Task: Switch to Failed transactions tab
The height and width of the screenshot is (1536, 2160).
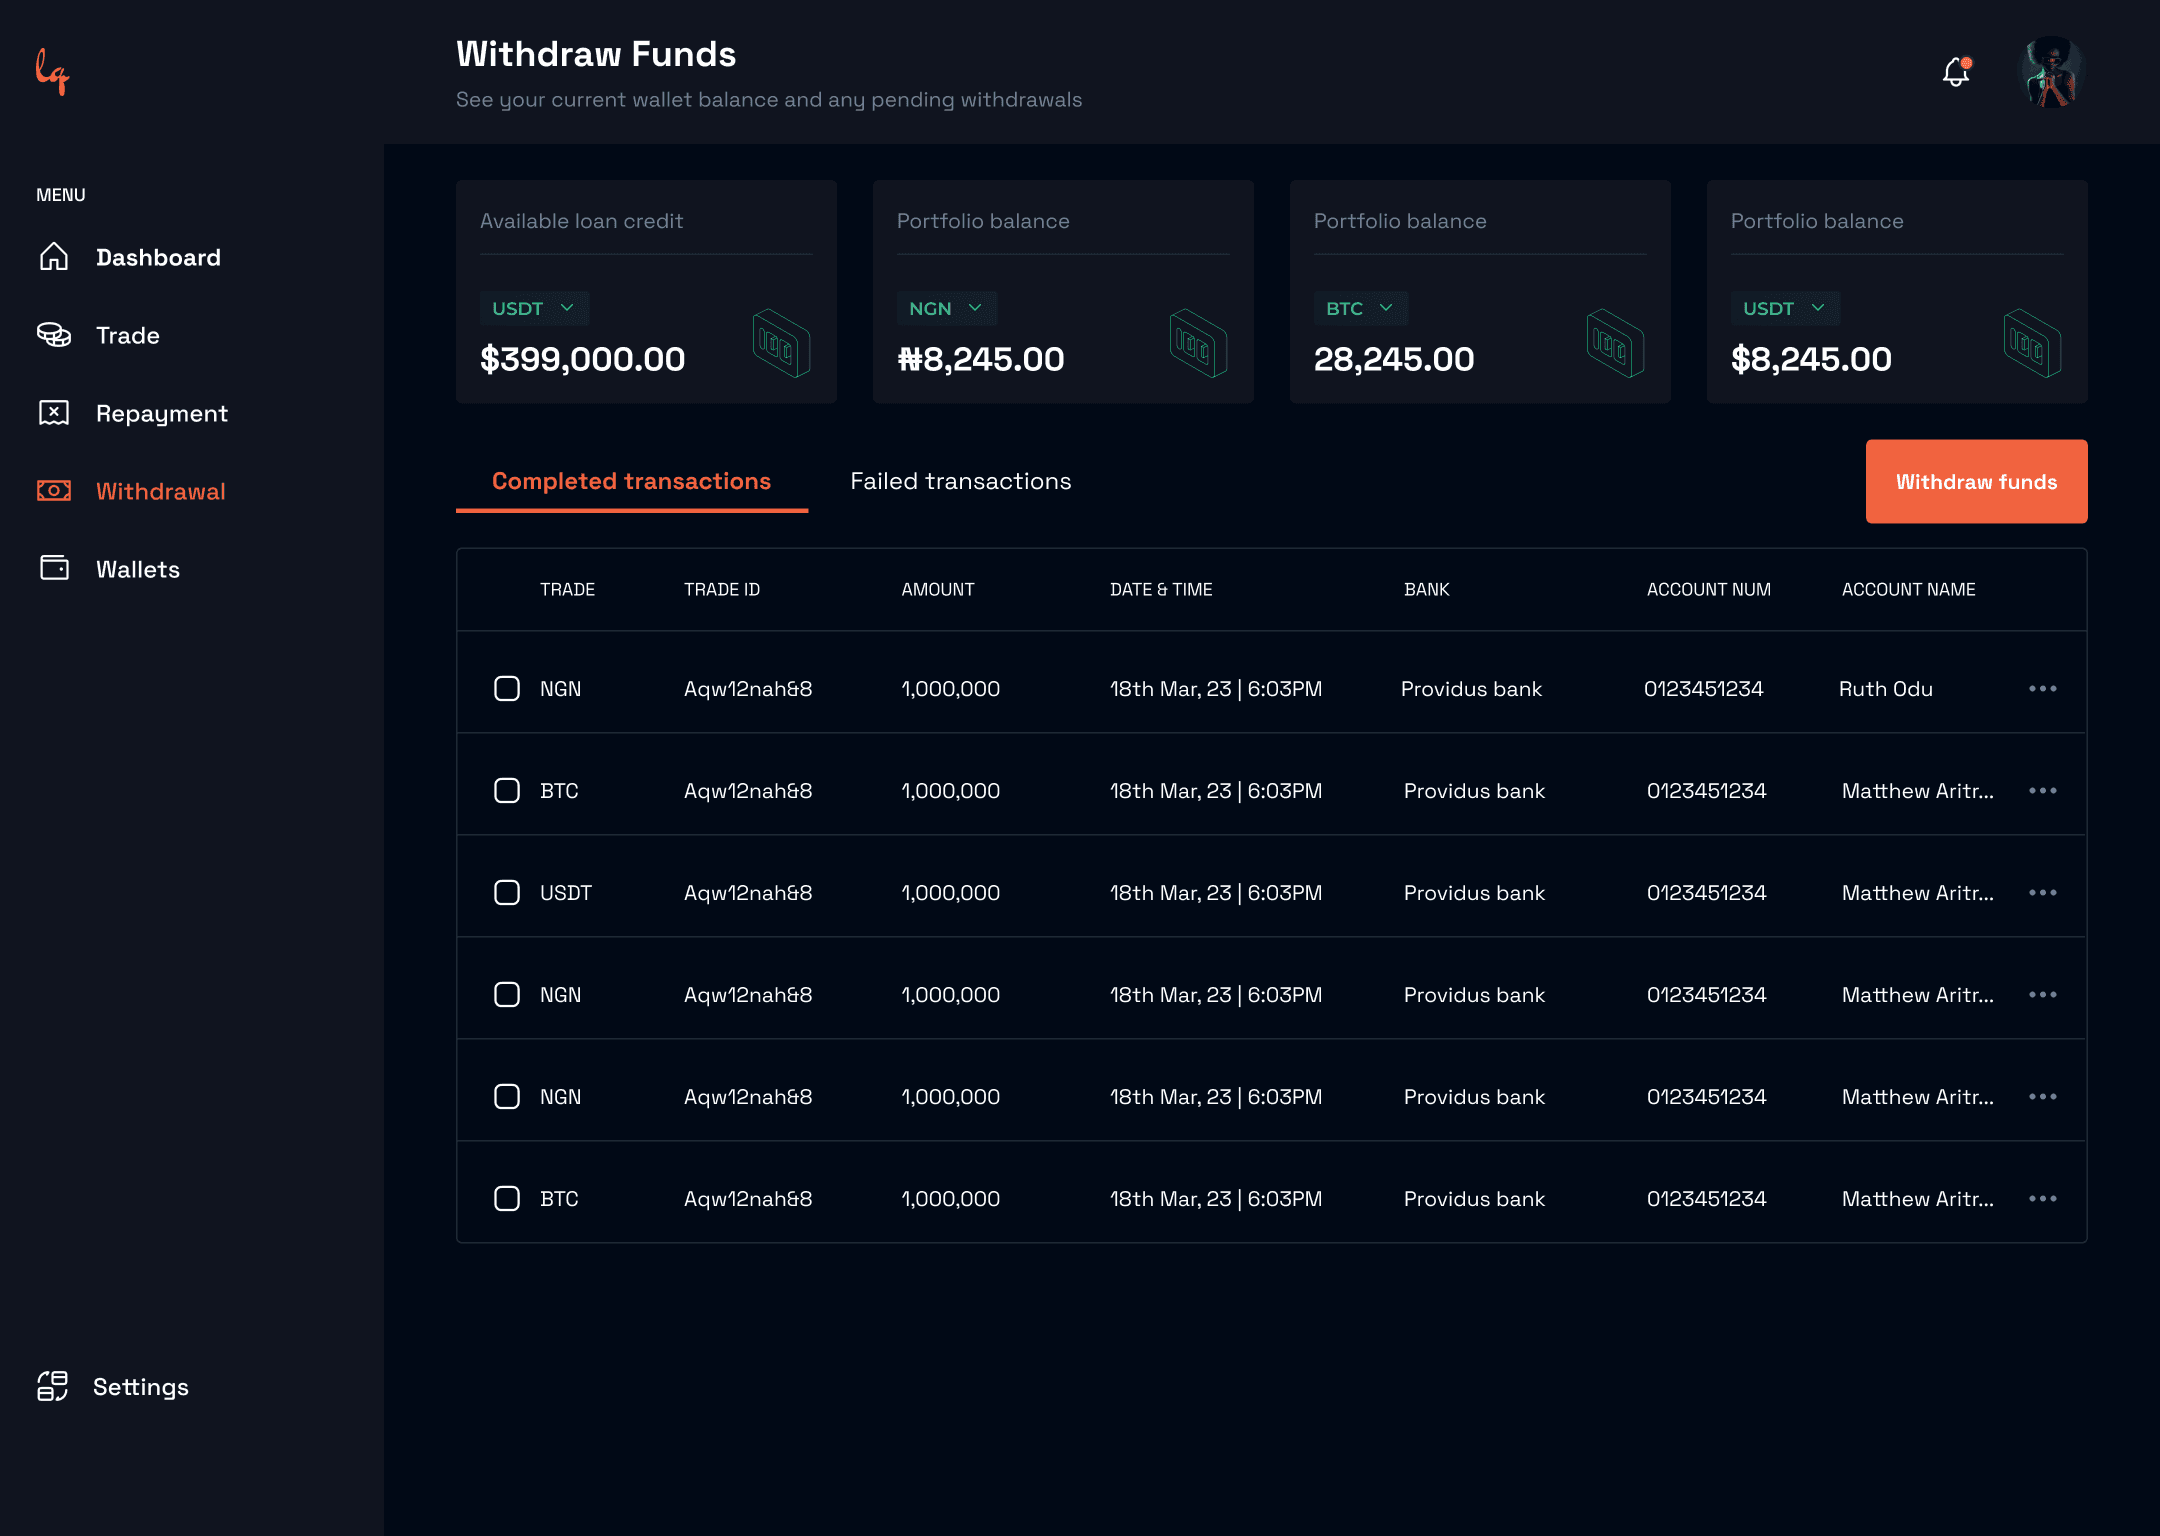Action: [960, 481]
